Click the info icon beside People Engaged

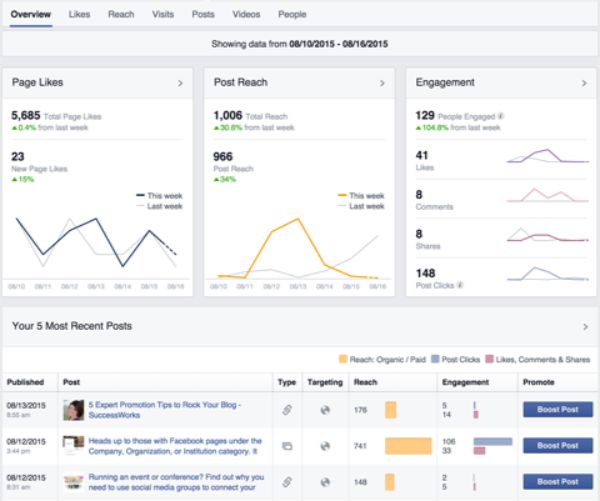point(501,116)
